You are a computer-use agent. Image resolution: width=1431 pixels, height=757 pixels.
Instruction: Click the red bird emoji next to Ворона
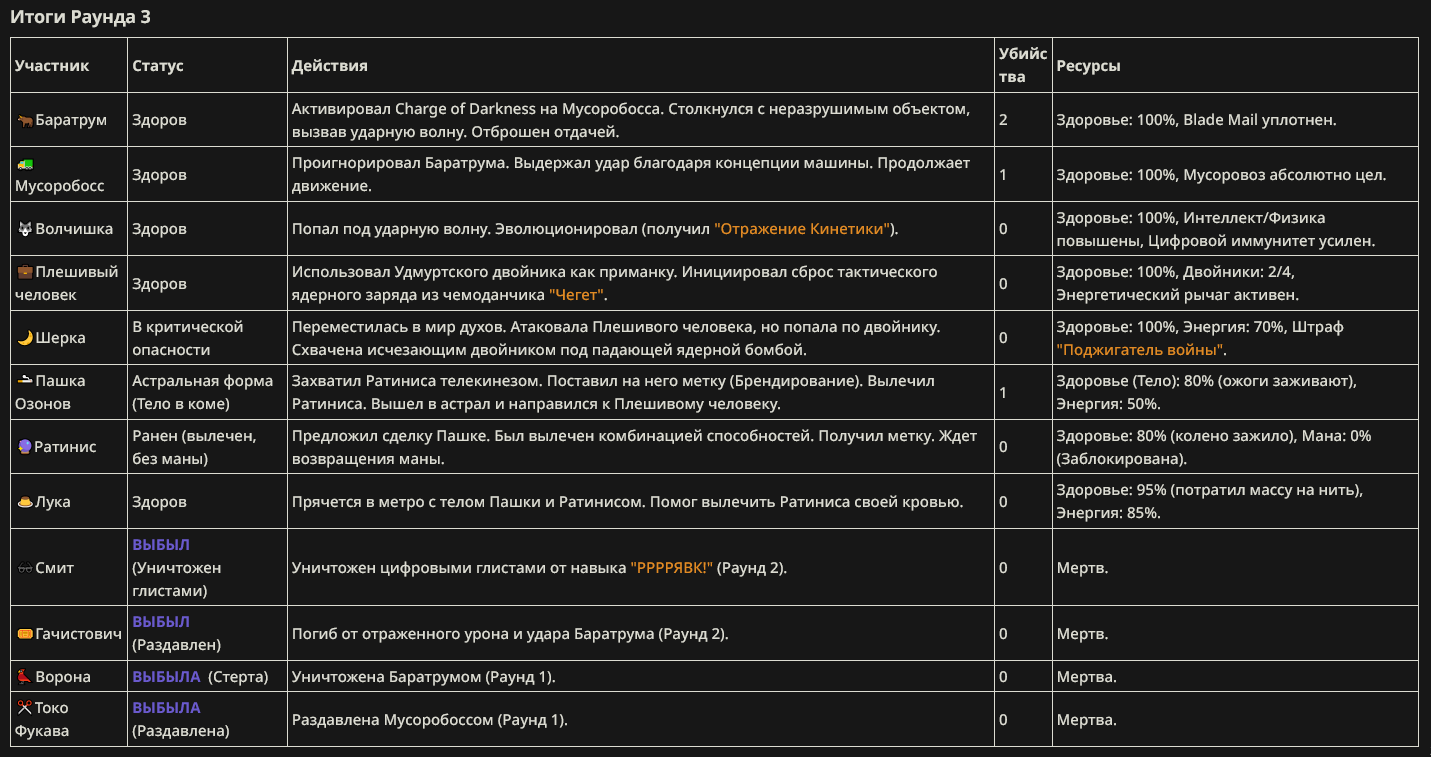[25, 677]
